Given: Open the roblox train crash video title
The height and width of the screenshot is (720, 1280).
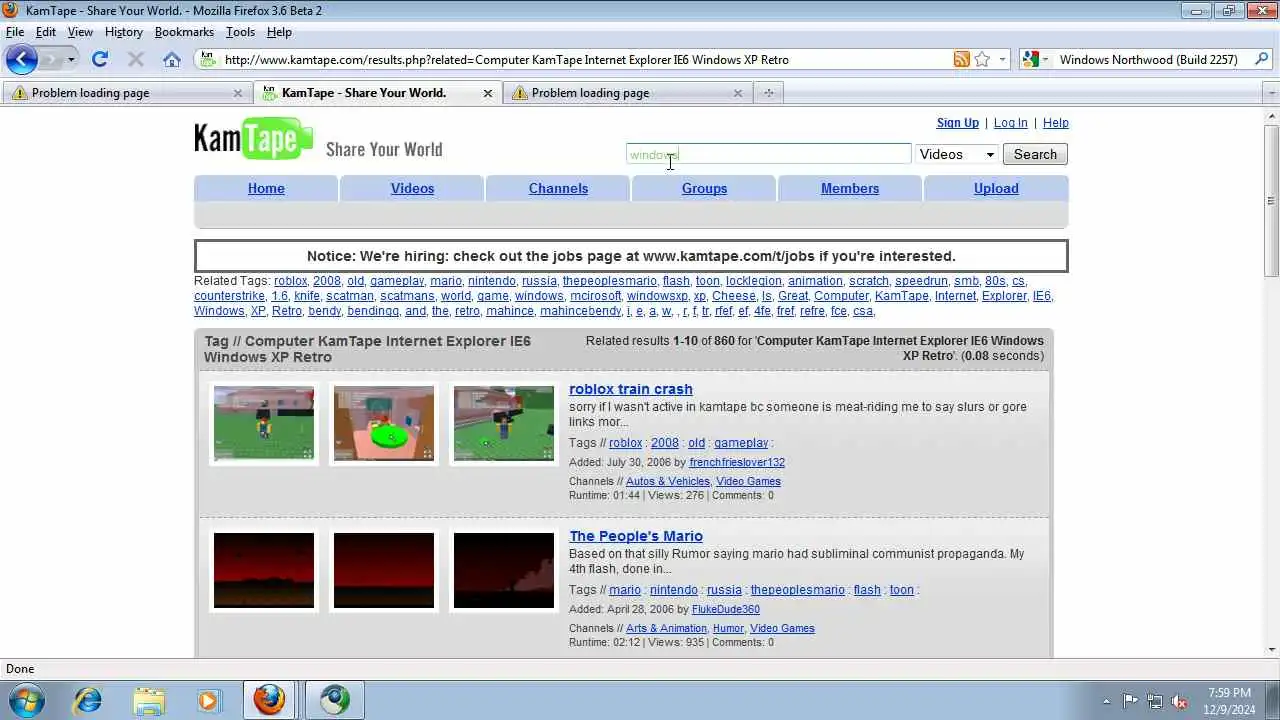Looking at the screenshot, I should coord(631,389).
